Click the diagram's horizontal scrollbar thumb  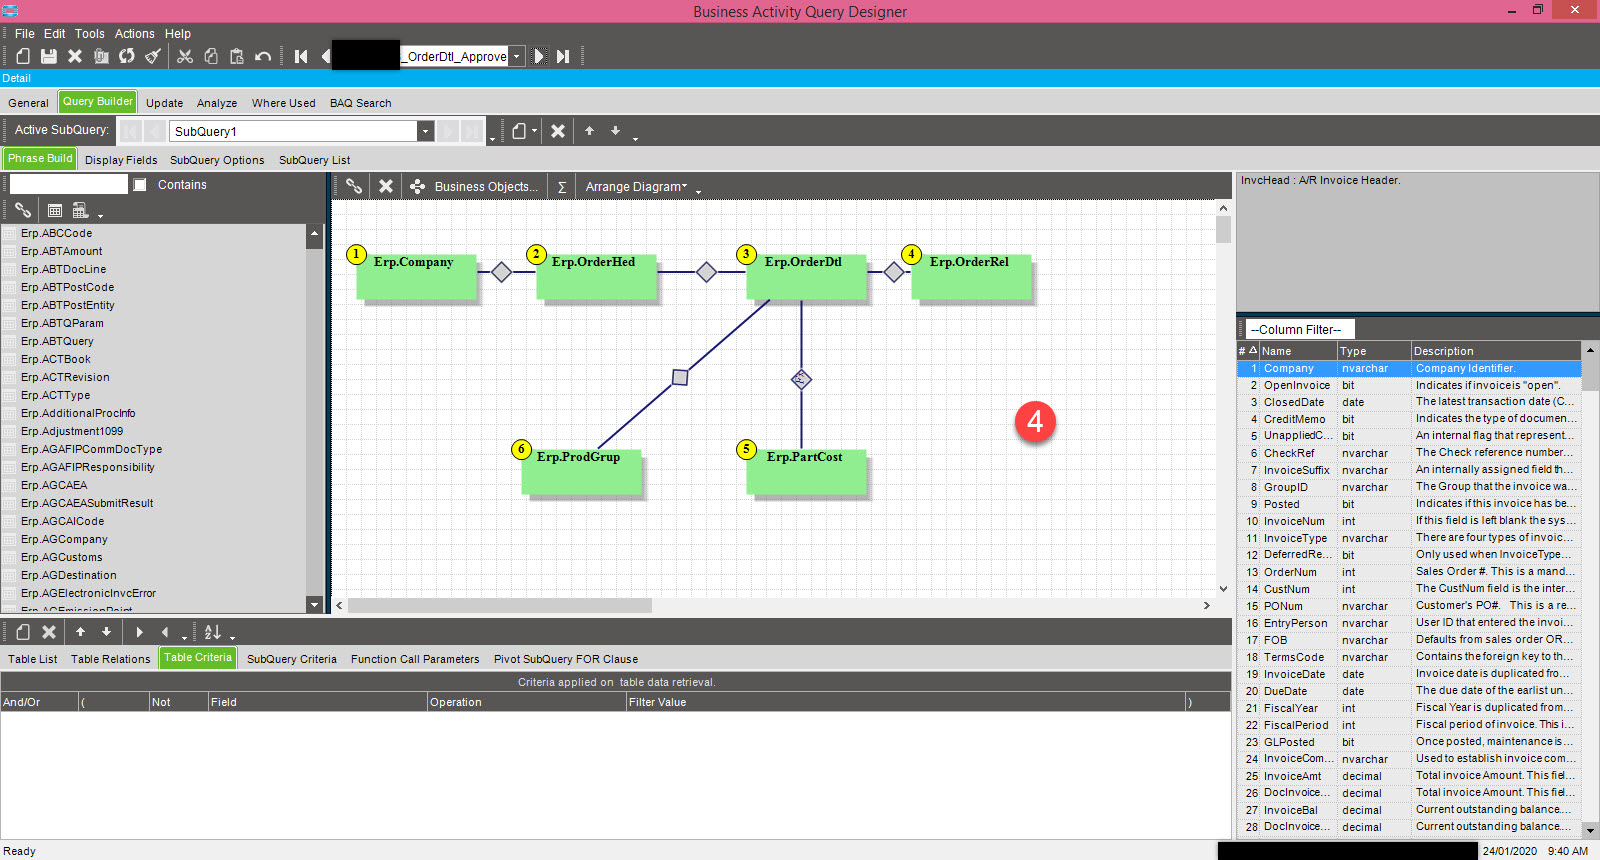tap(500, 605)
